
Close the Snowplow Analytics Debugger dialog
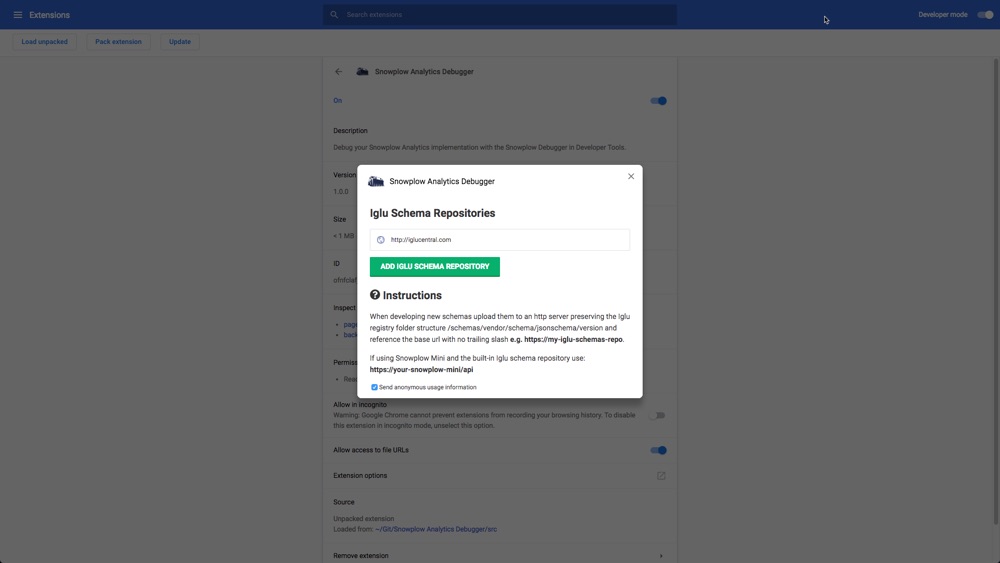tap(631, 177)
